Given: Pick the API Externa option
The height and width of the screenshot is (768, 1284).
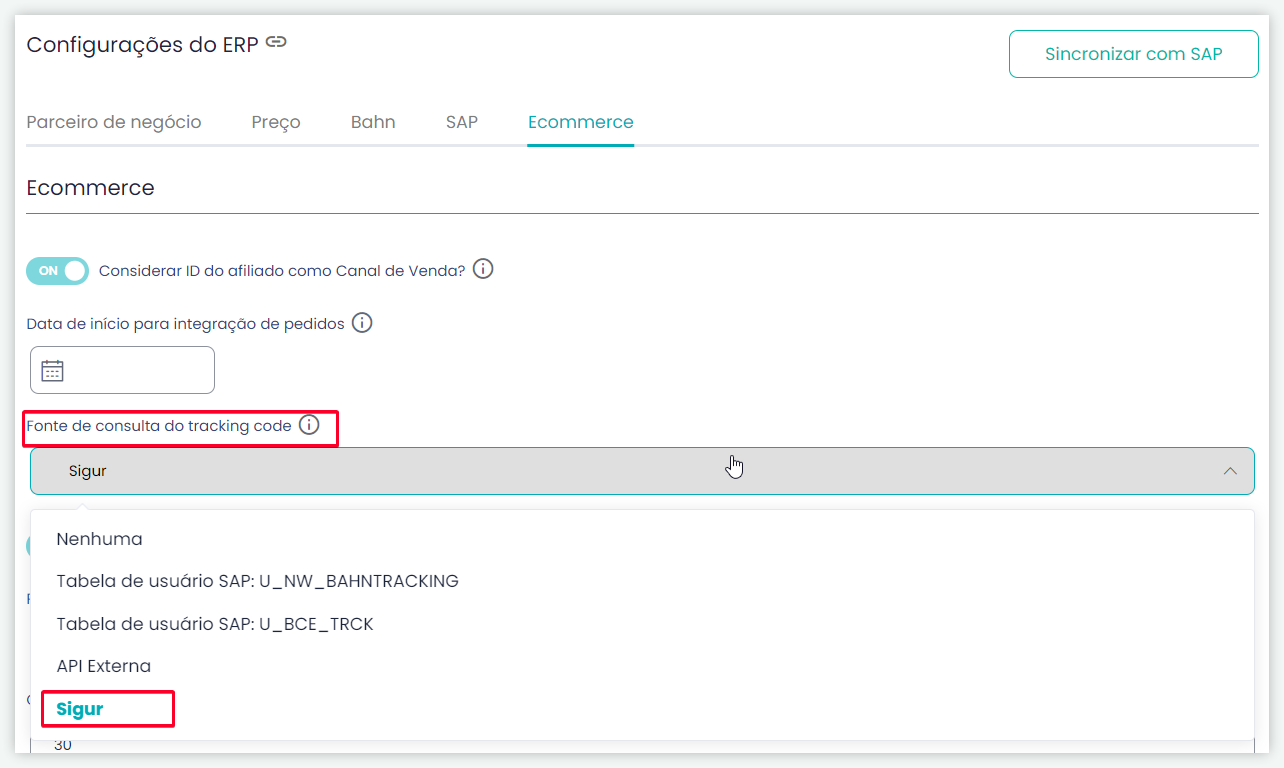Looking at the screenshot, I should [x=642, y=666].
